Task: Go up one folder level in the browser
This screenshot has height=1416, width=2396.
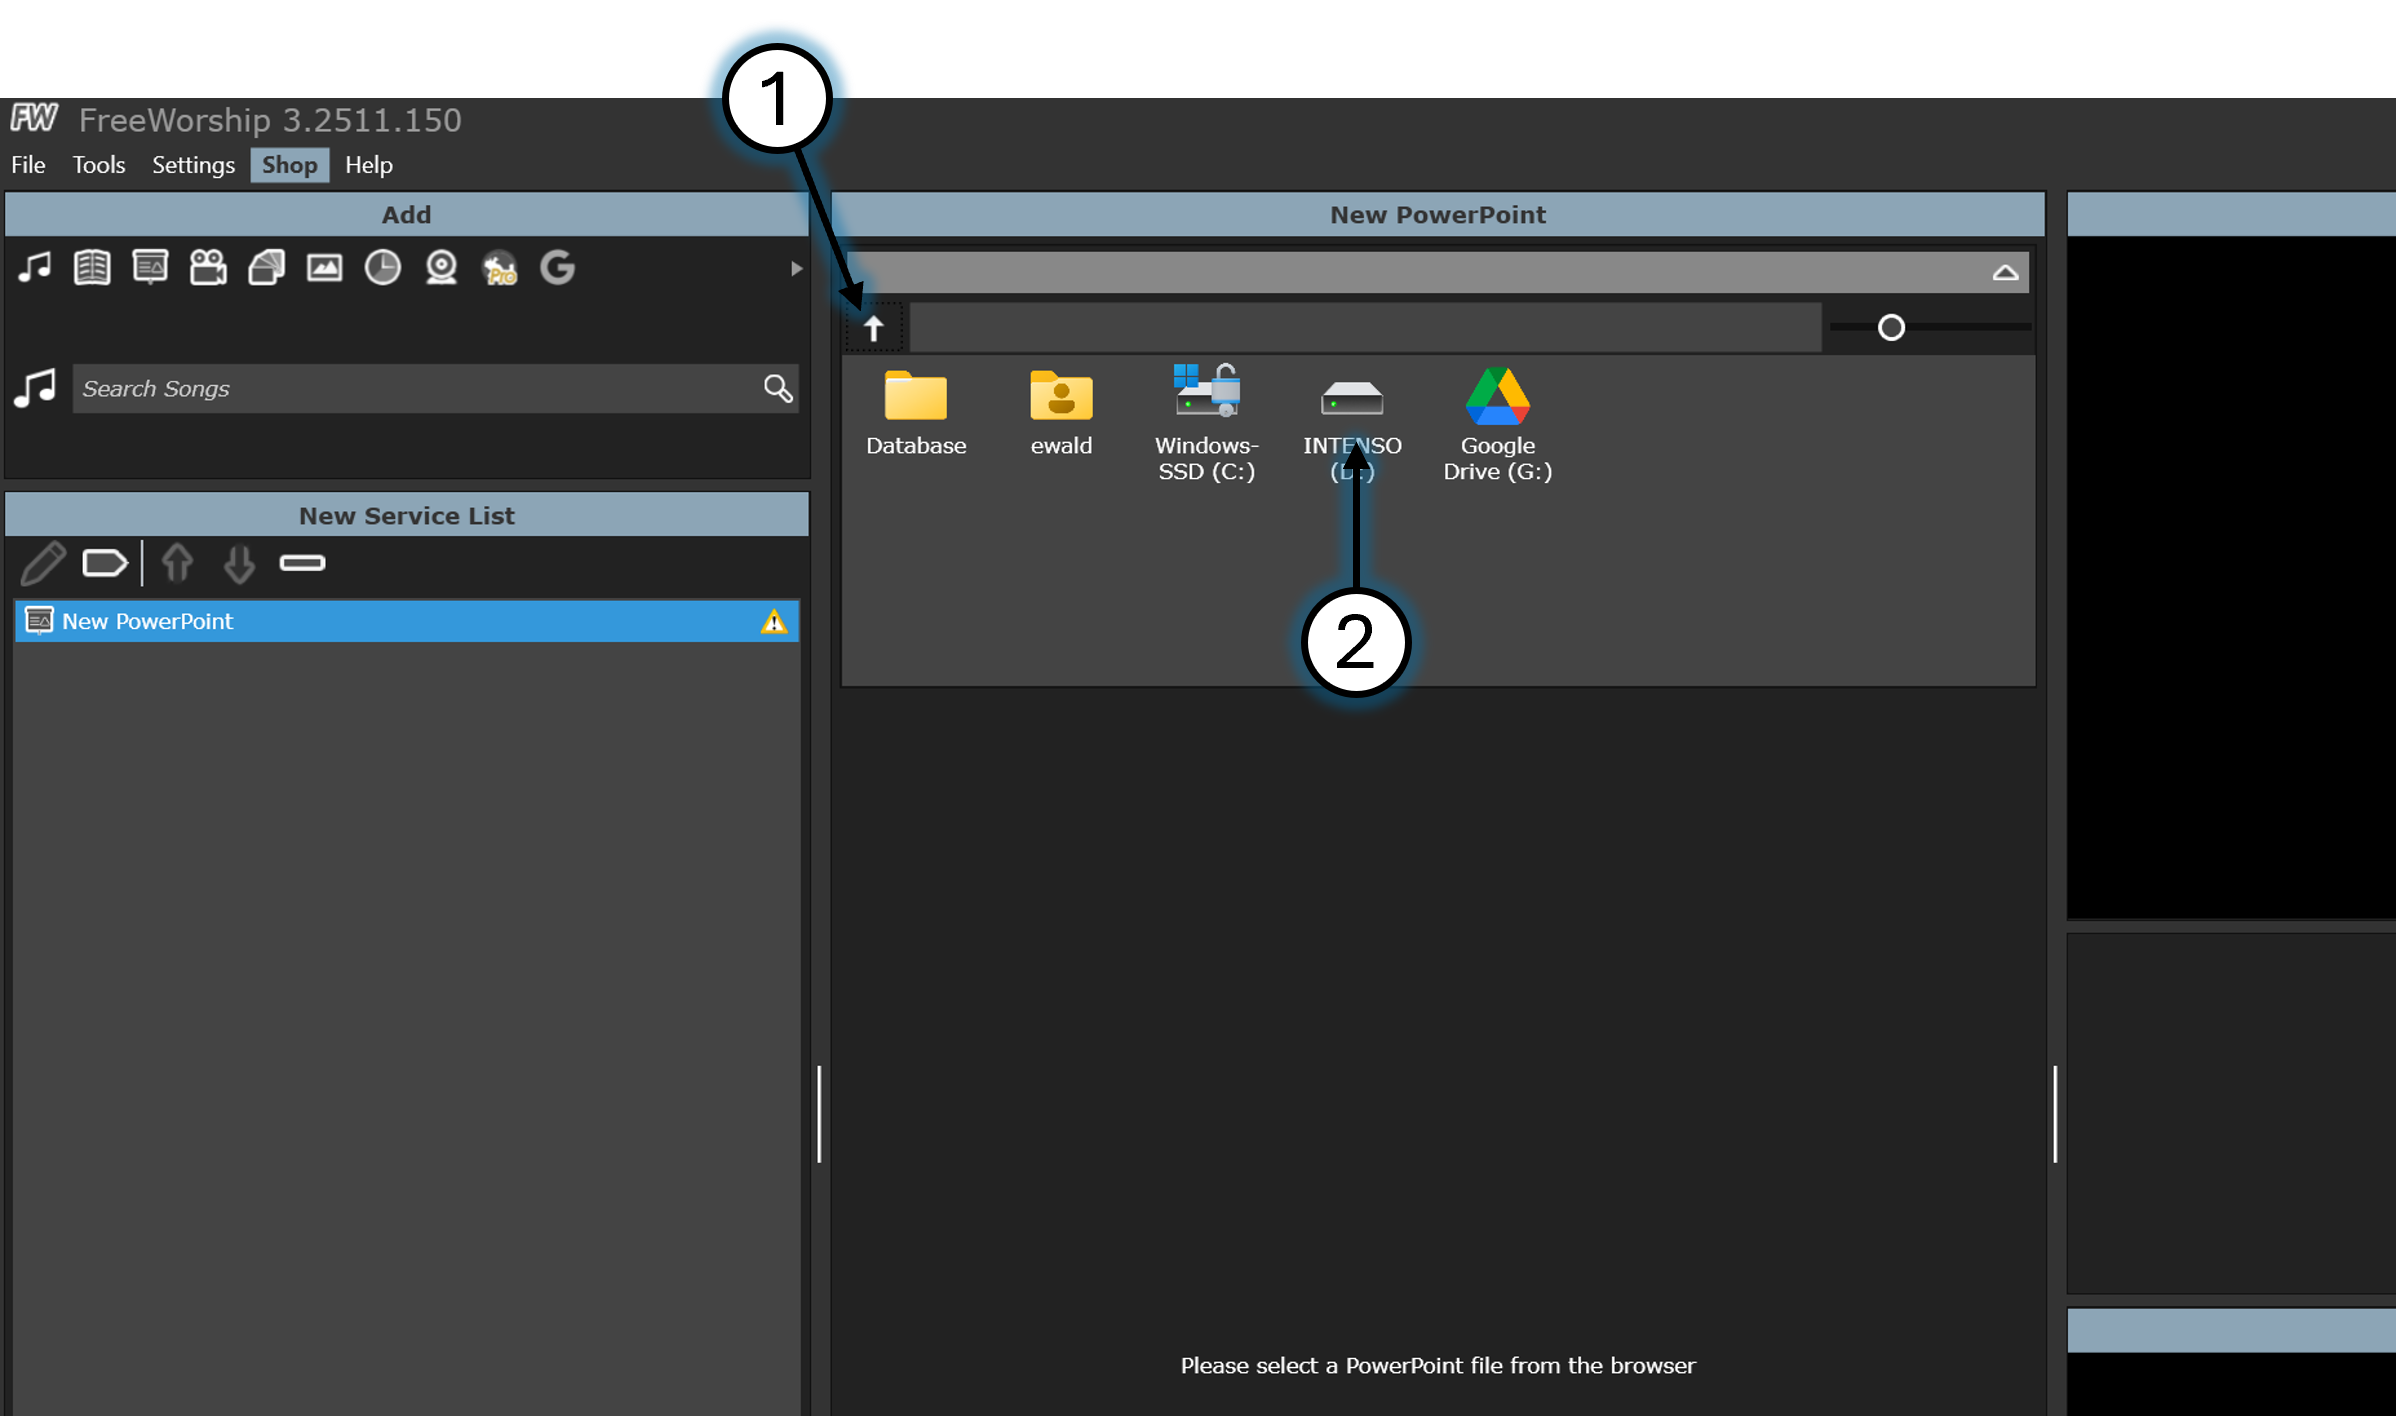Action: click(874, 328)
